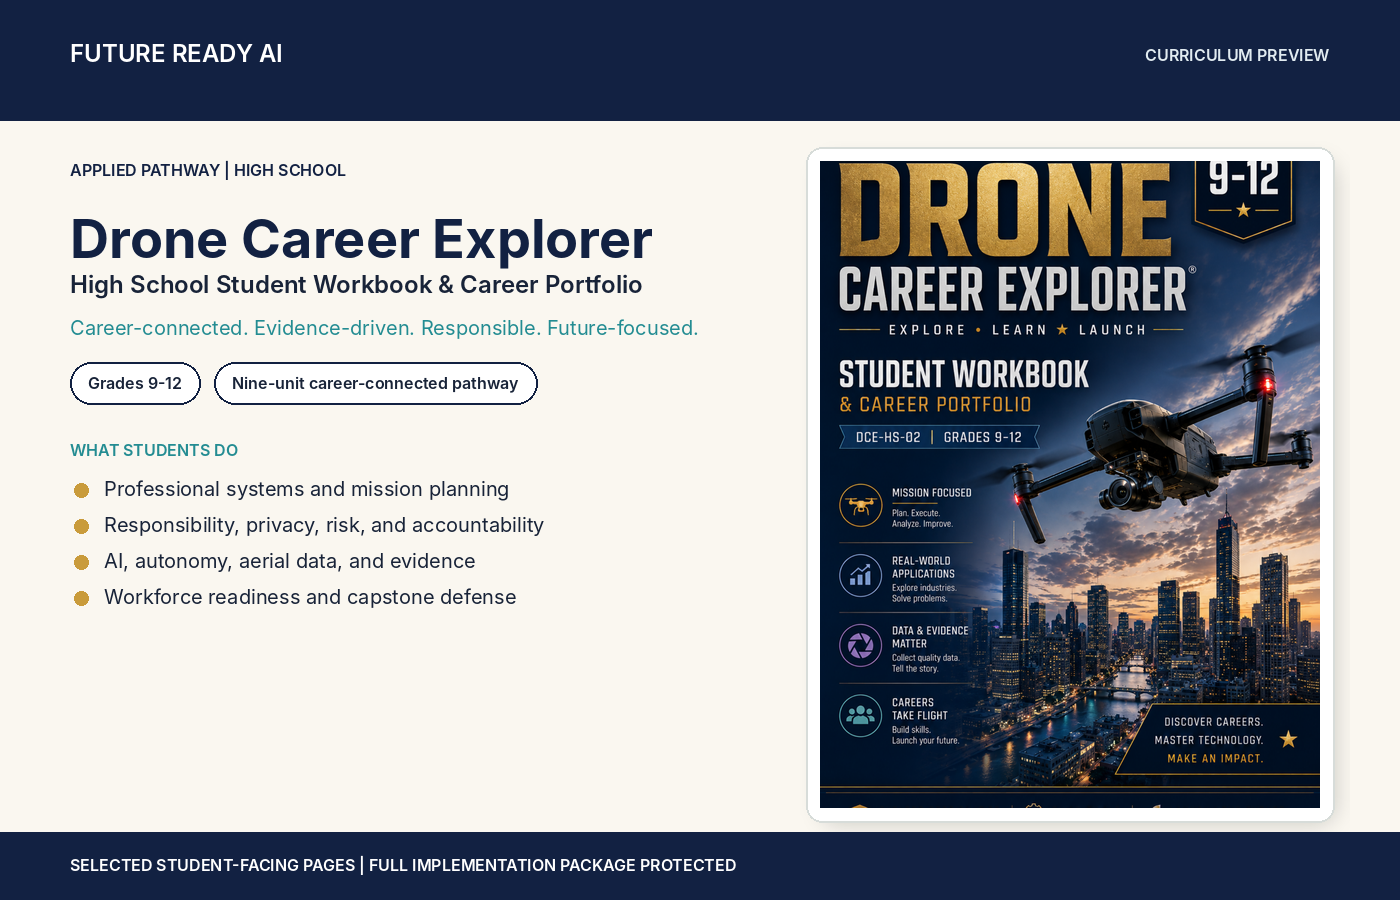Click the gold star beside MAKE AN IMPACT
1400x900 pixels.
click(x=1288, y=739)
